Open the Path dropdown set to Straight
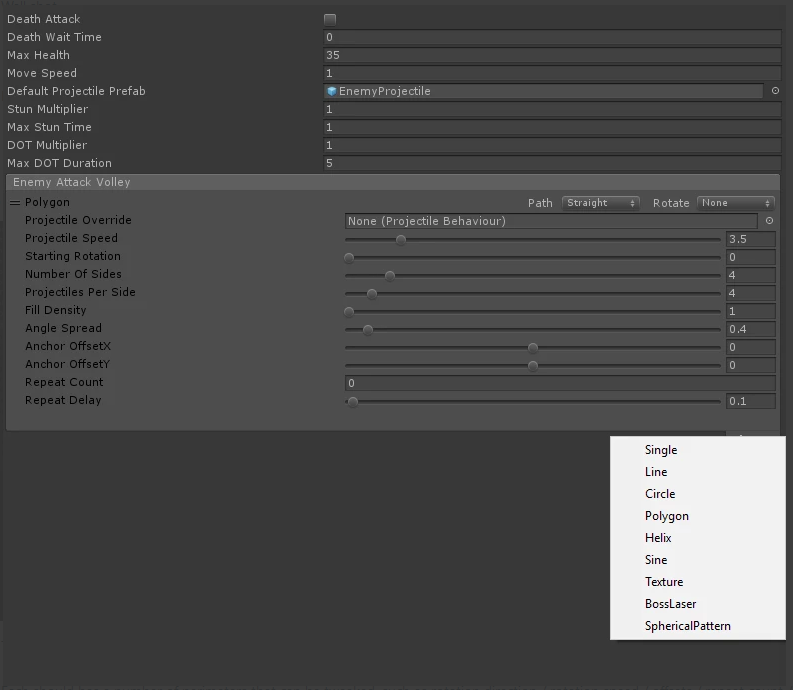Viewport: 793px width, 690px height. pos(600,203)
